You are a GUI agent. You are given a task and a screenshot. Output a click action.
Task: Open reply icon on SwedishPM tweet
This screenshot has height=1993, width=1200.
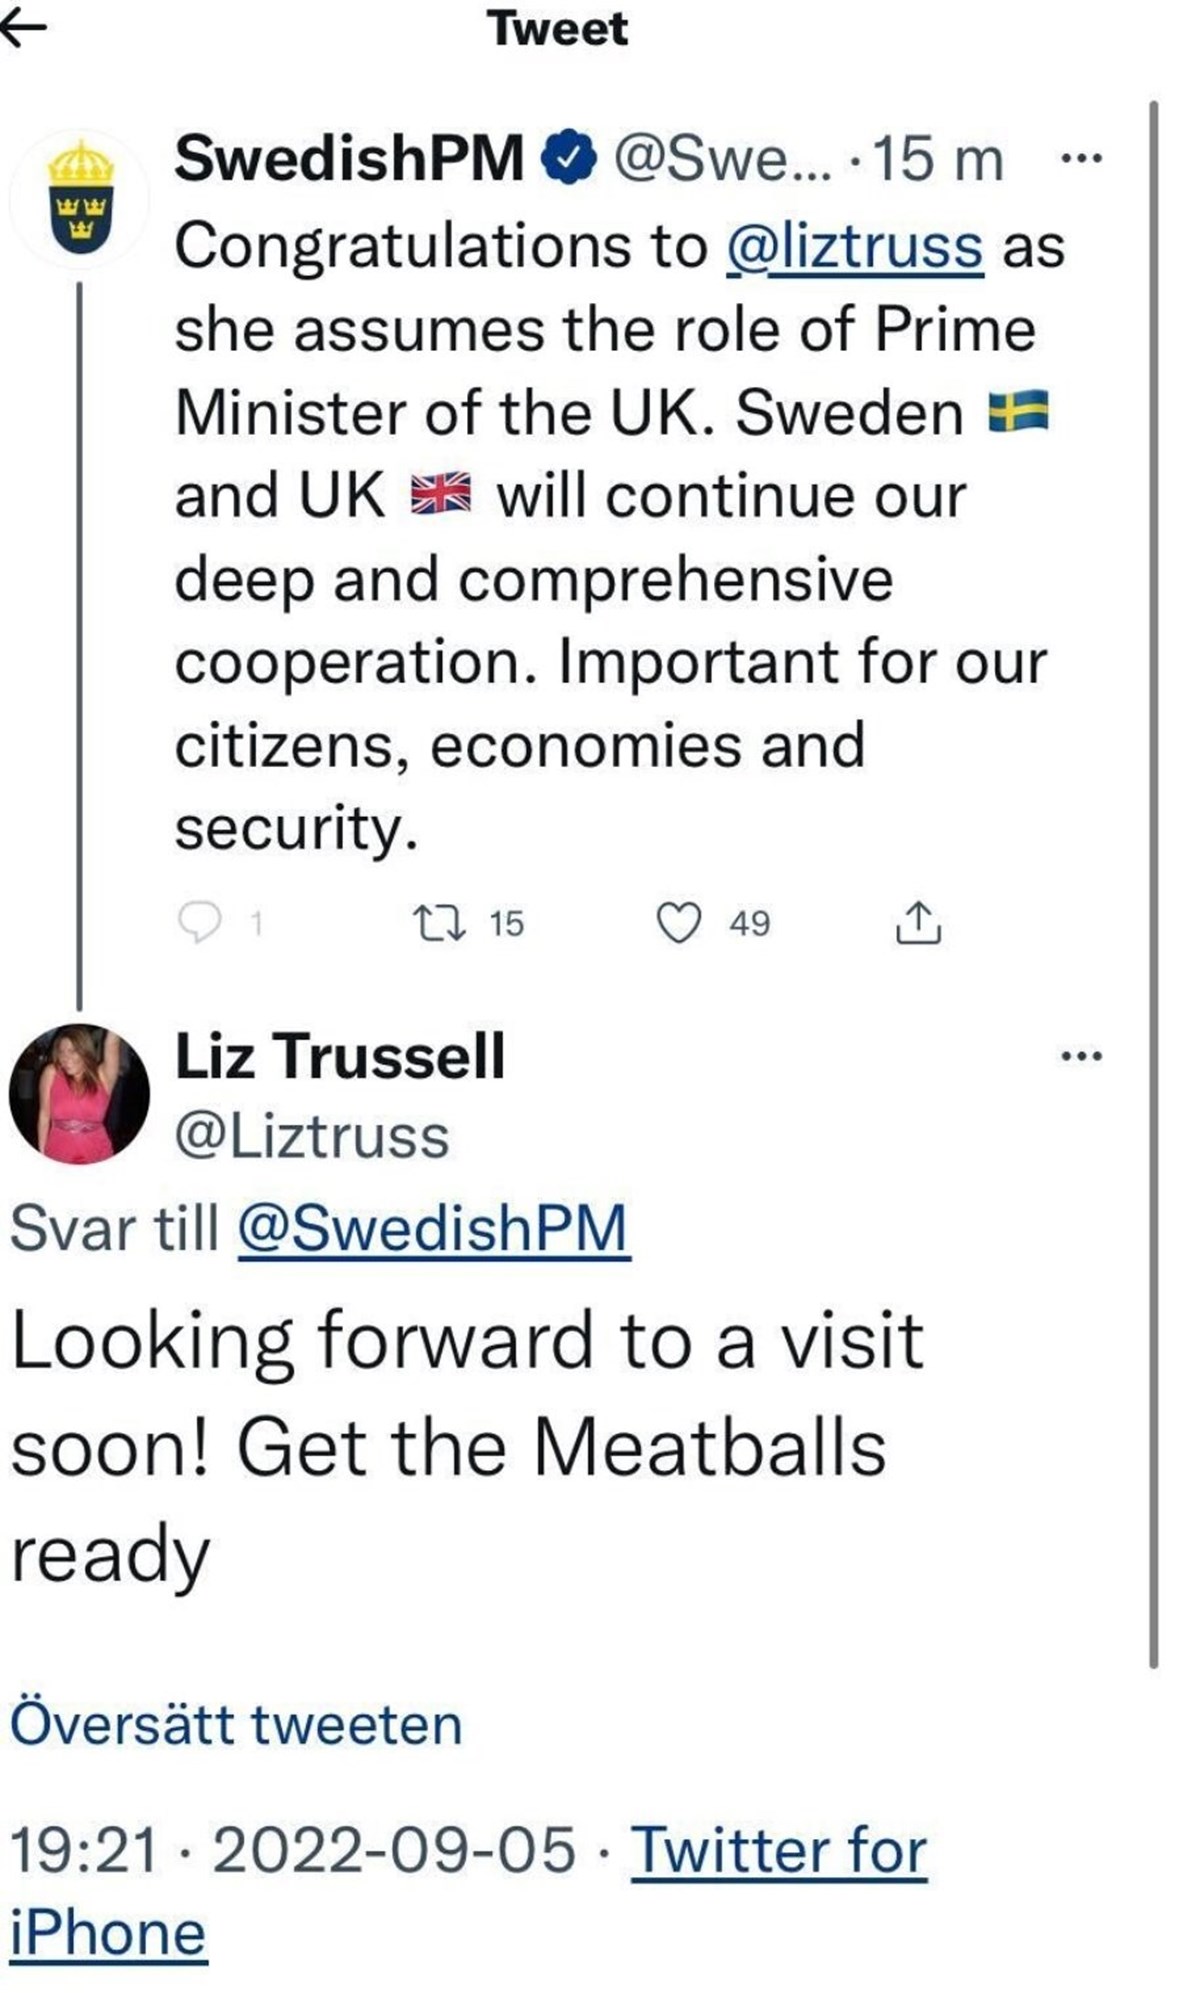pos(199,921)
